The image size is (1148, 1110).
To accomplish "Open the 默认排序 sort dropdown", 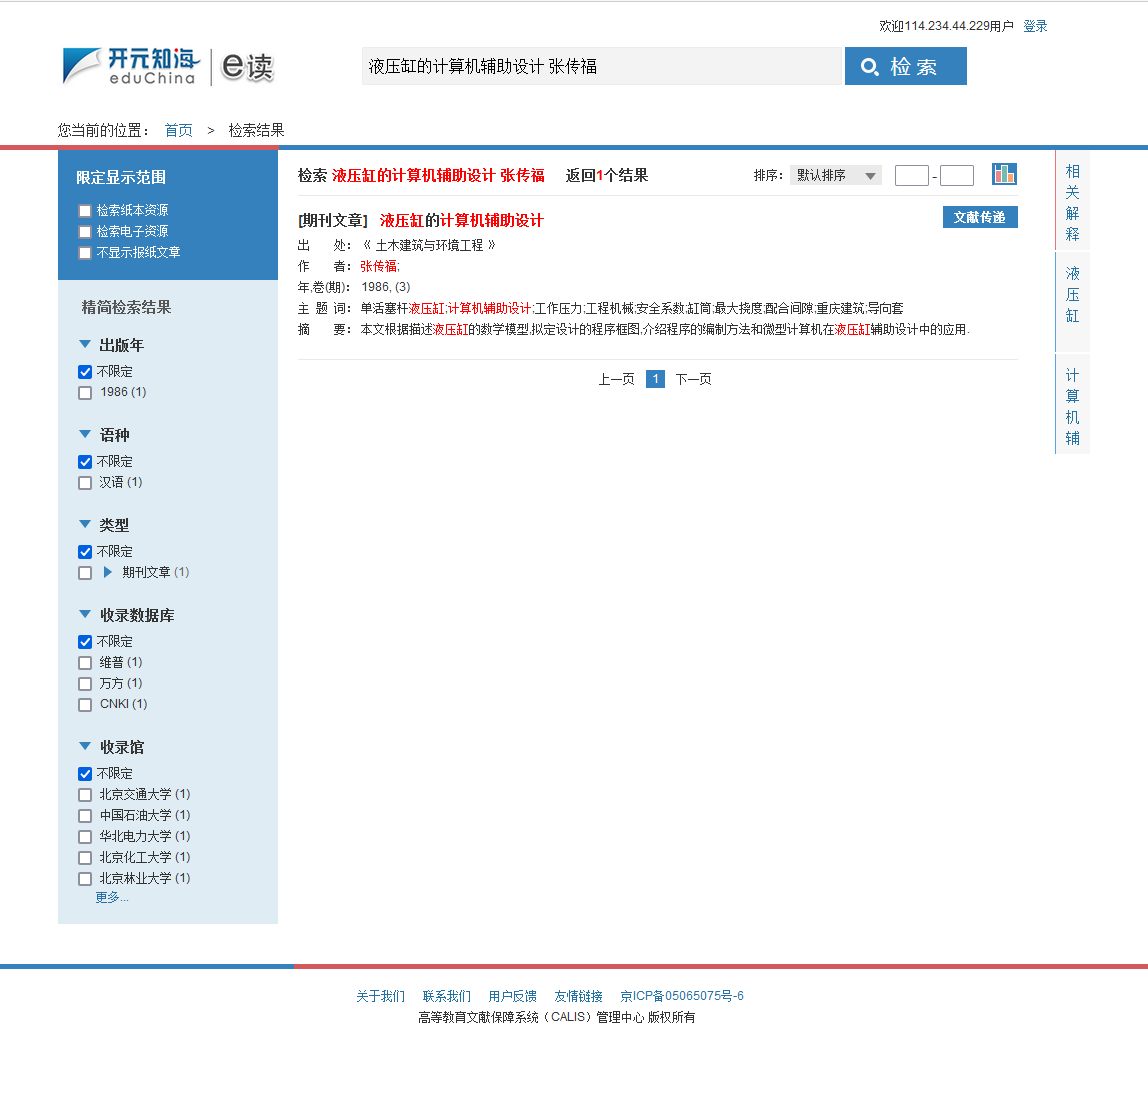I will (836, 174).
